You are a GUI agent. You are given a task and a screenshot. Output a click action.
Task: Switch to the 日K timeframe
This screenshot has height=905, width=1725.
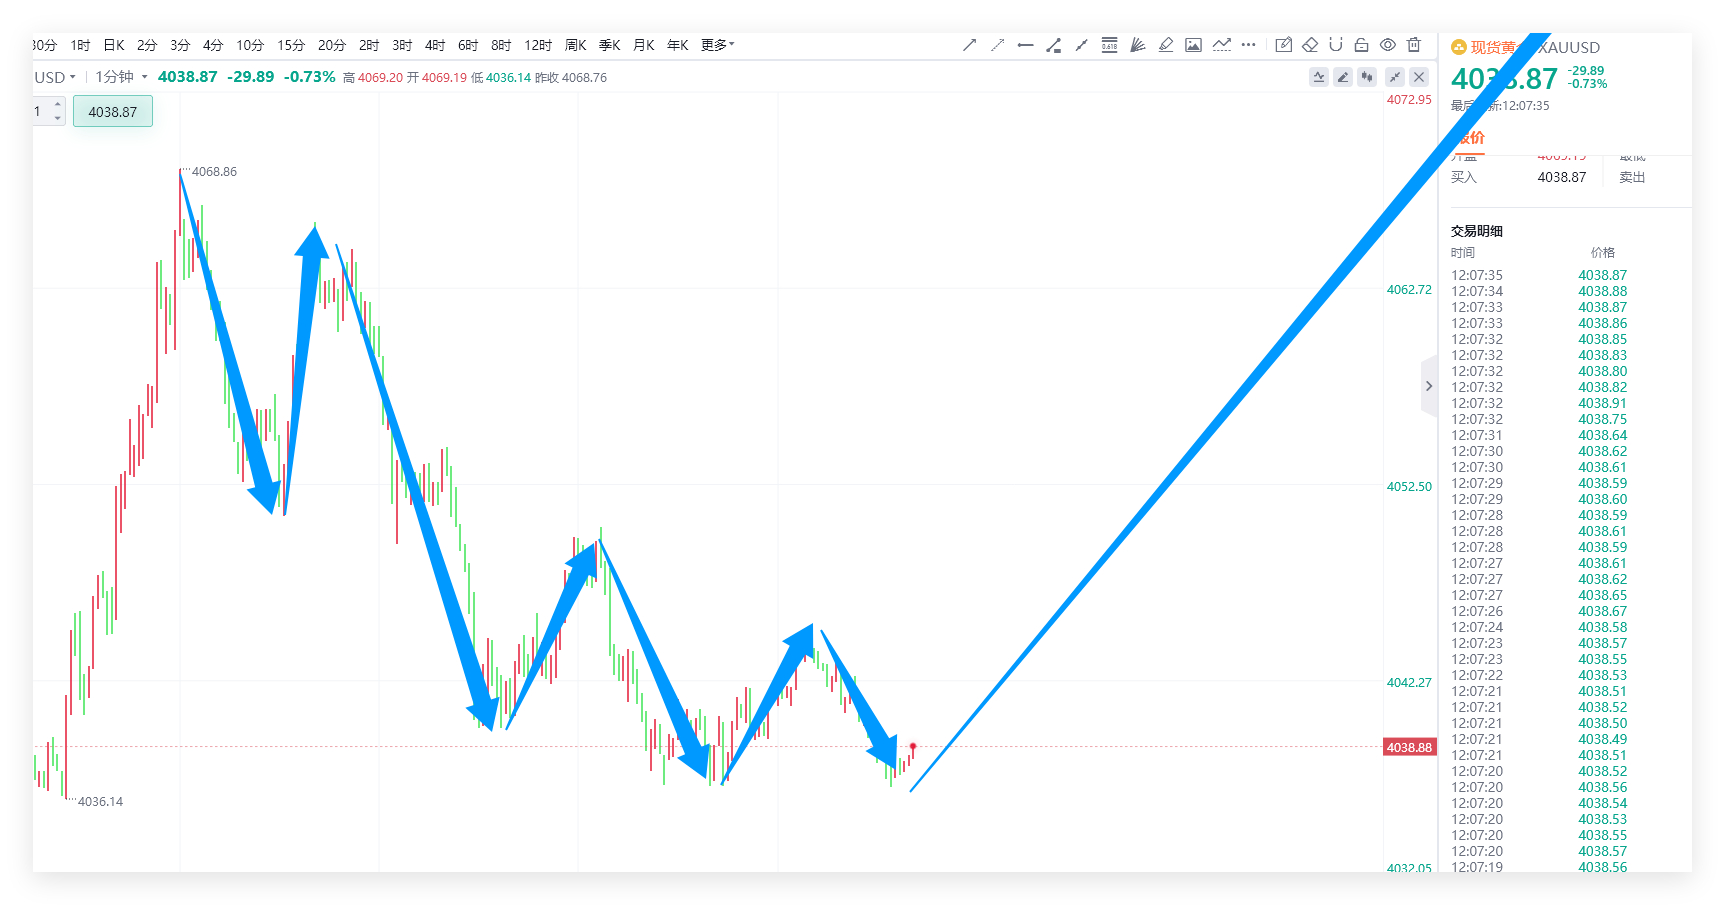click(x=114, y=45)
